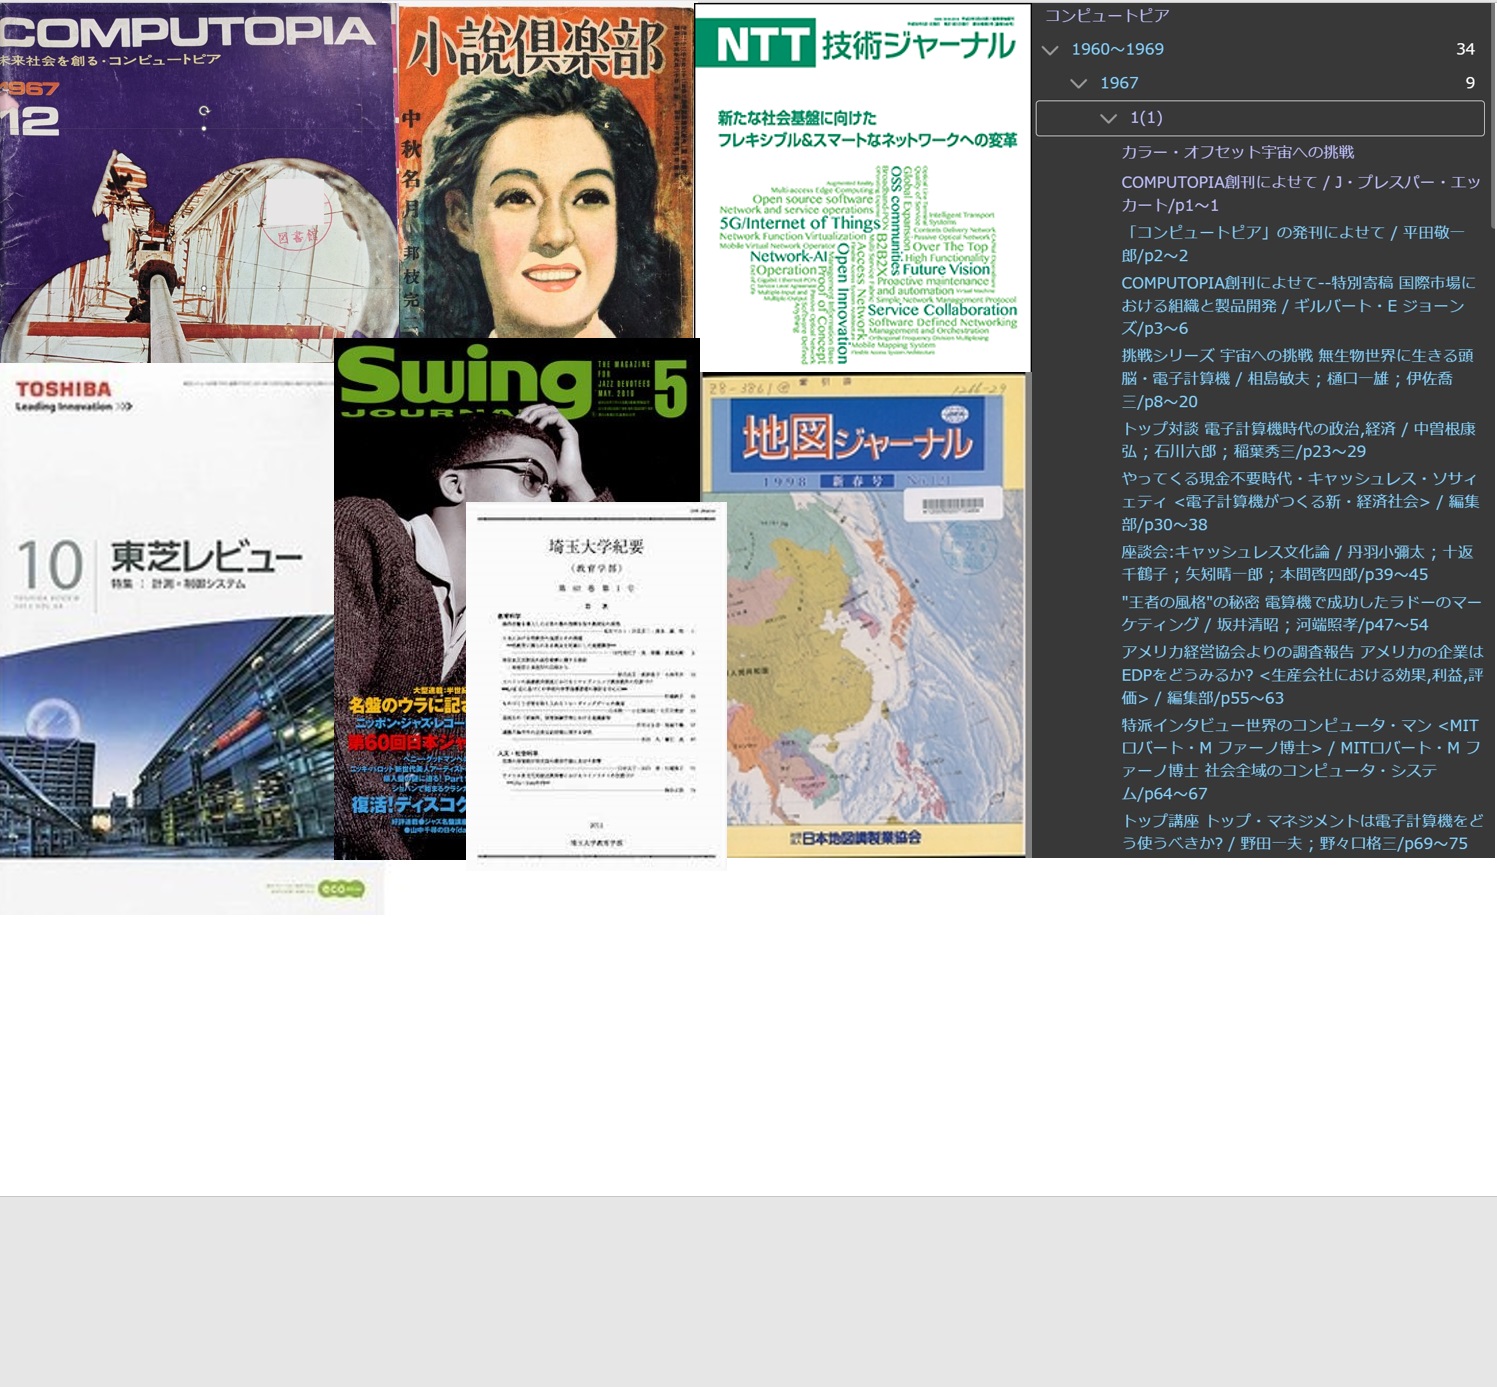Click the COMPUTOPIA 1967 magazine cover
1497x1387 pixels.
tap(198, 182)
